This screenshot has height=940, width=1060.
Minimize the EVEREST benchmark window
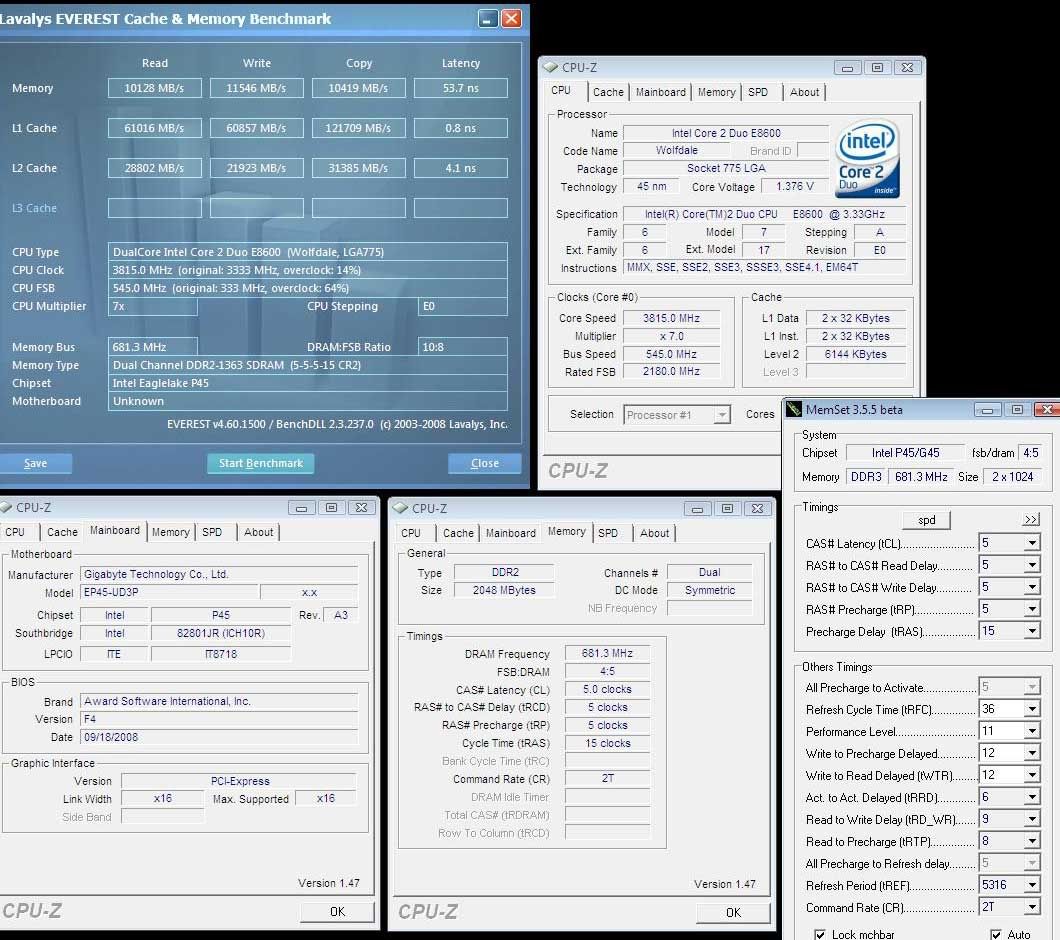coord(487,18)
